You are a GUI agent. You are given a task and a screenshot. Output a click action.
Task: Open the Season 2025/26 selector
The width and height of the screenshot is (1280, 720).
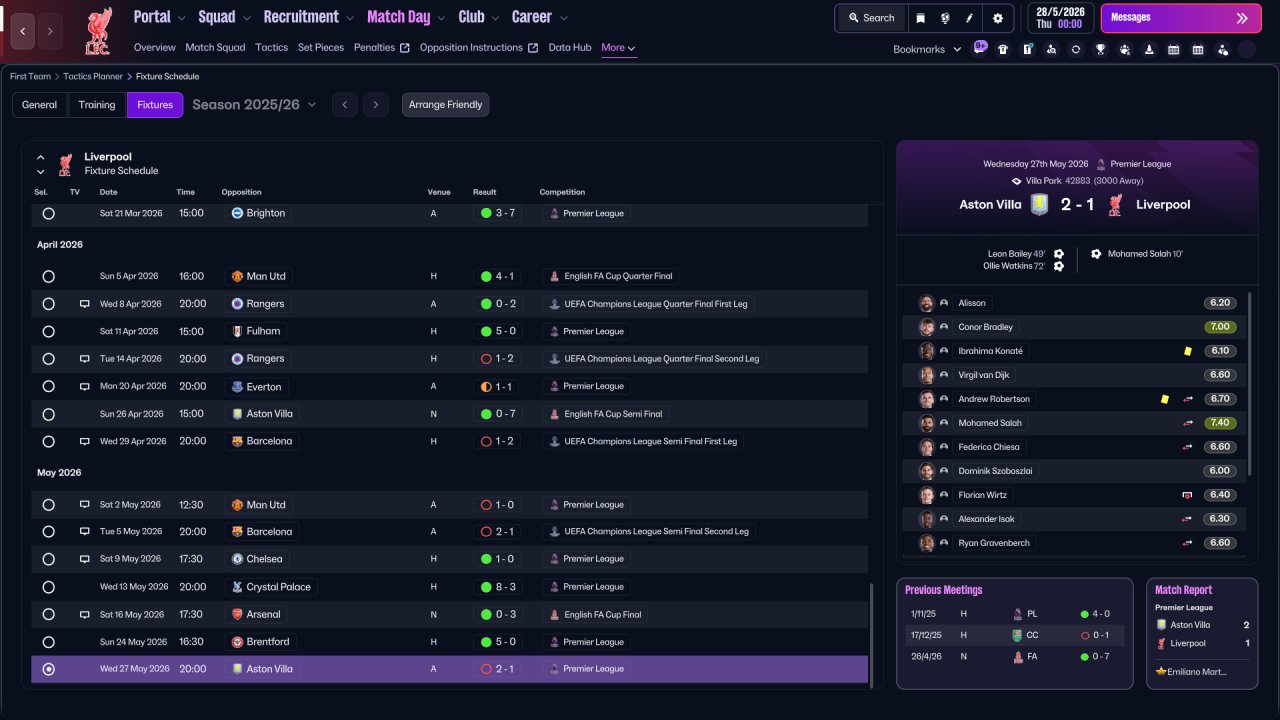(254, 104)
